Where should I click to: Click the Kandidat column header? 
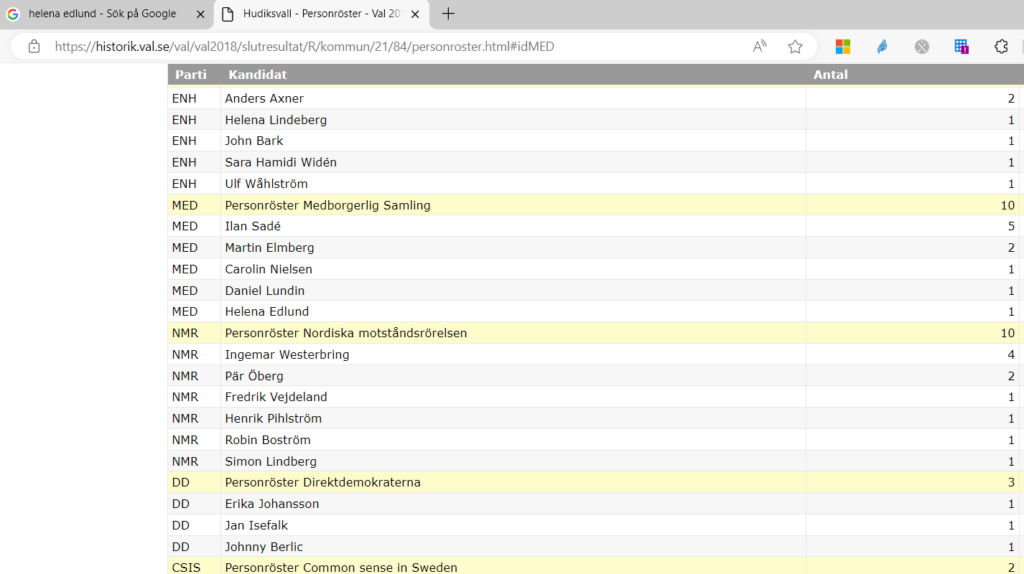click(x=257, y=75)
